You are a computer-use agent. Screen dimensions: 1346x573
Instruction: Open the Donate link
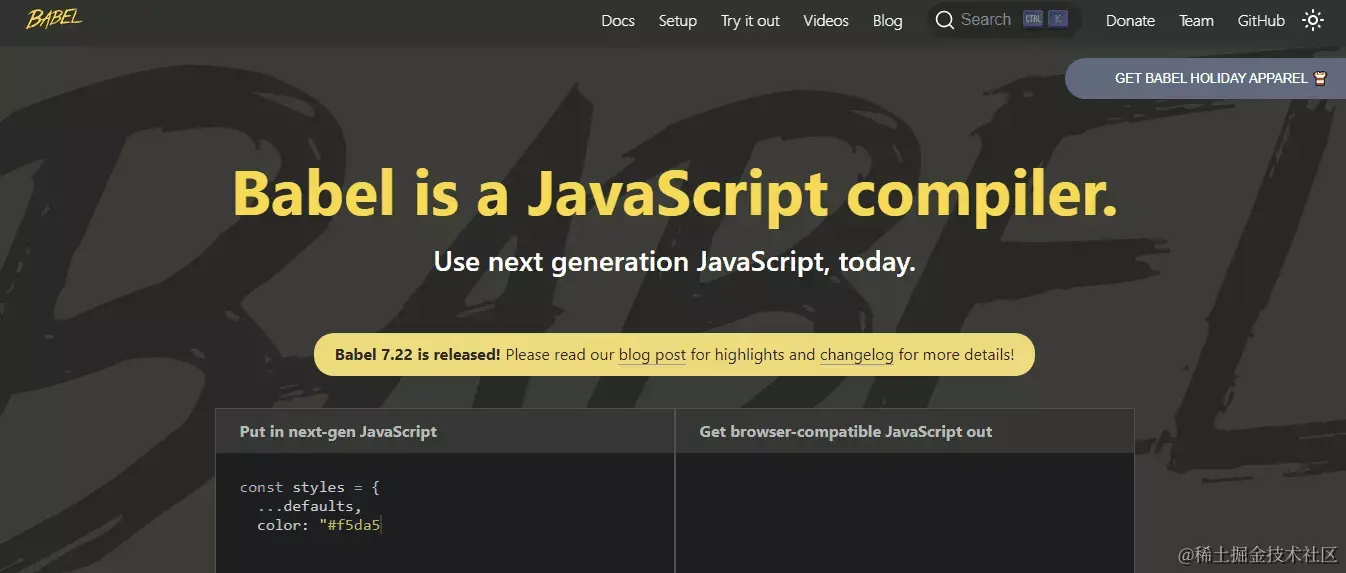click(1130, 21)
